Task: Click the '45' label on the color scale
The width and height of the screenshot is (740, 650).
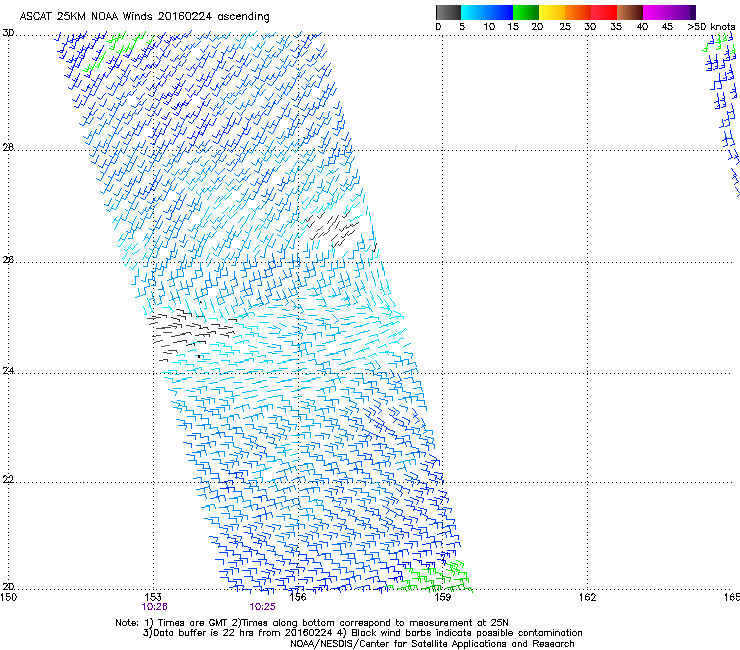Action: pyautogui.click(x=667, y=27)
